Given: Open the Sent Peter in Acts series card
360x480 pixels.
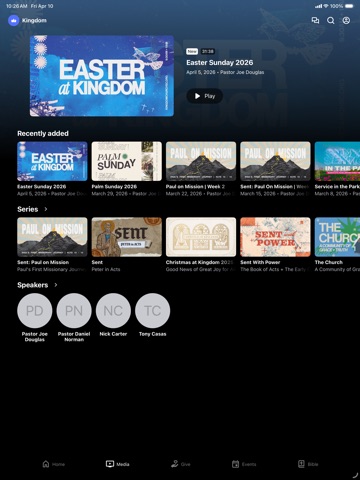Looking at the screenshot, I should [127, 237].
